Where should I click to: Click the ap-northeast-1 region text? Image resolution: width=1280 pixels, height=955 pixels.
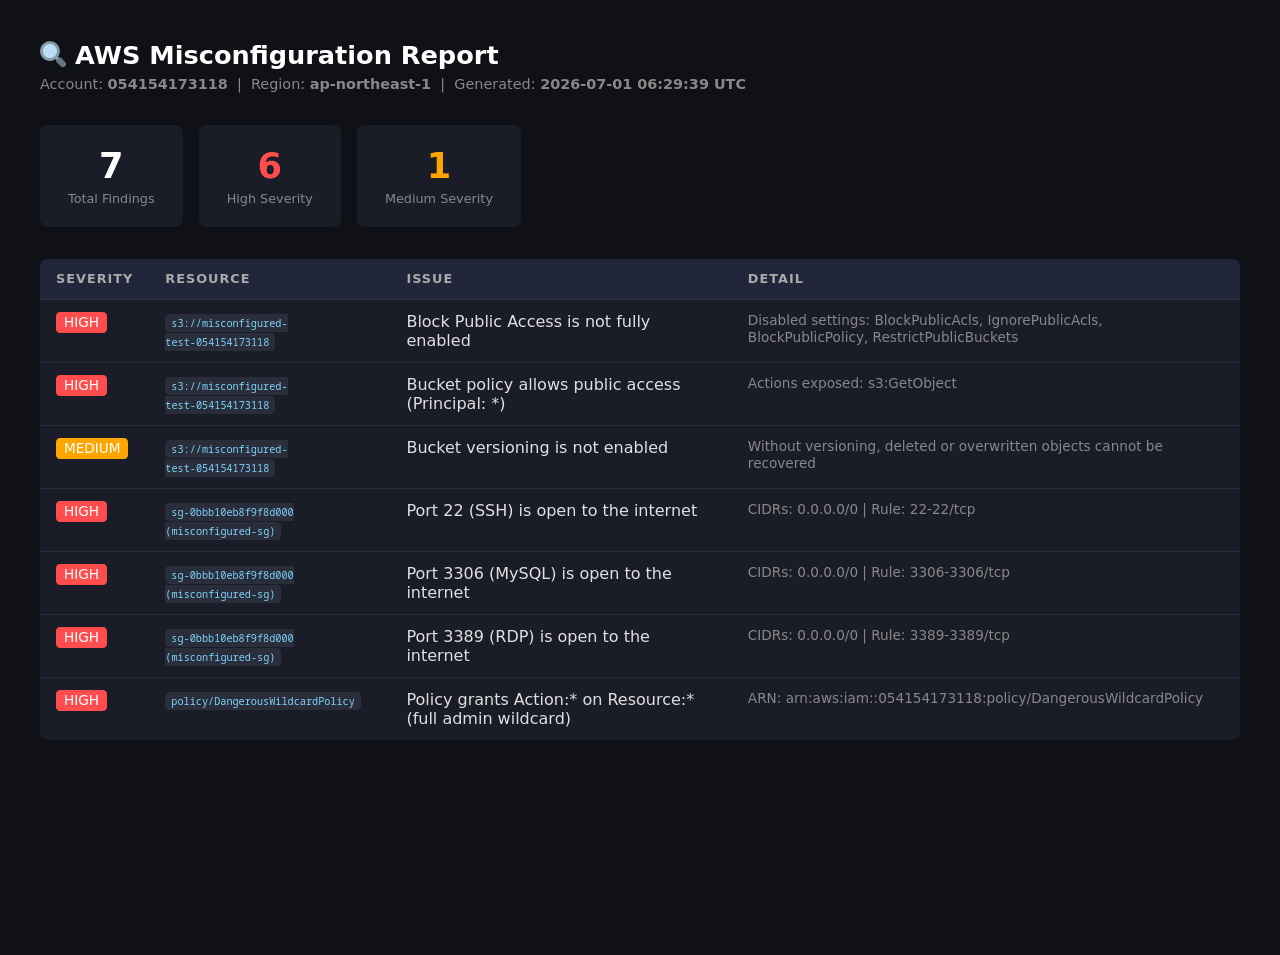tap(370, 84)
